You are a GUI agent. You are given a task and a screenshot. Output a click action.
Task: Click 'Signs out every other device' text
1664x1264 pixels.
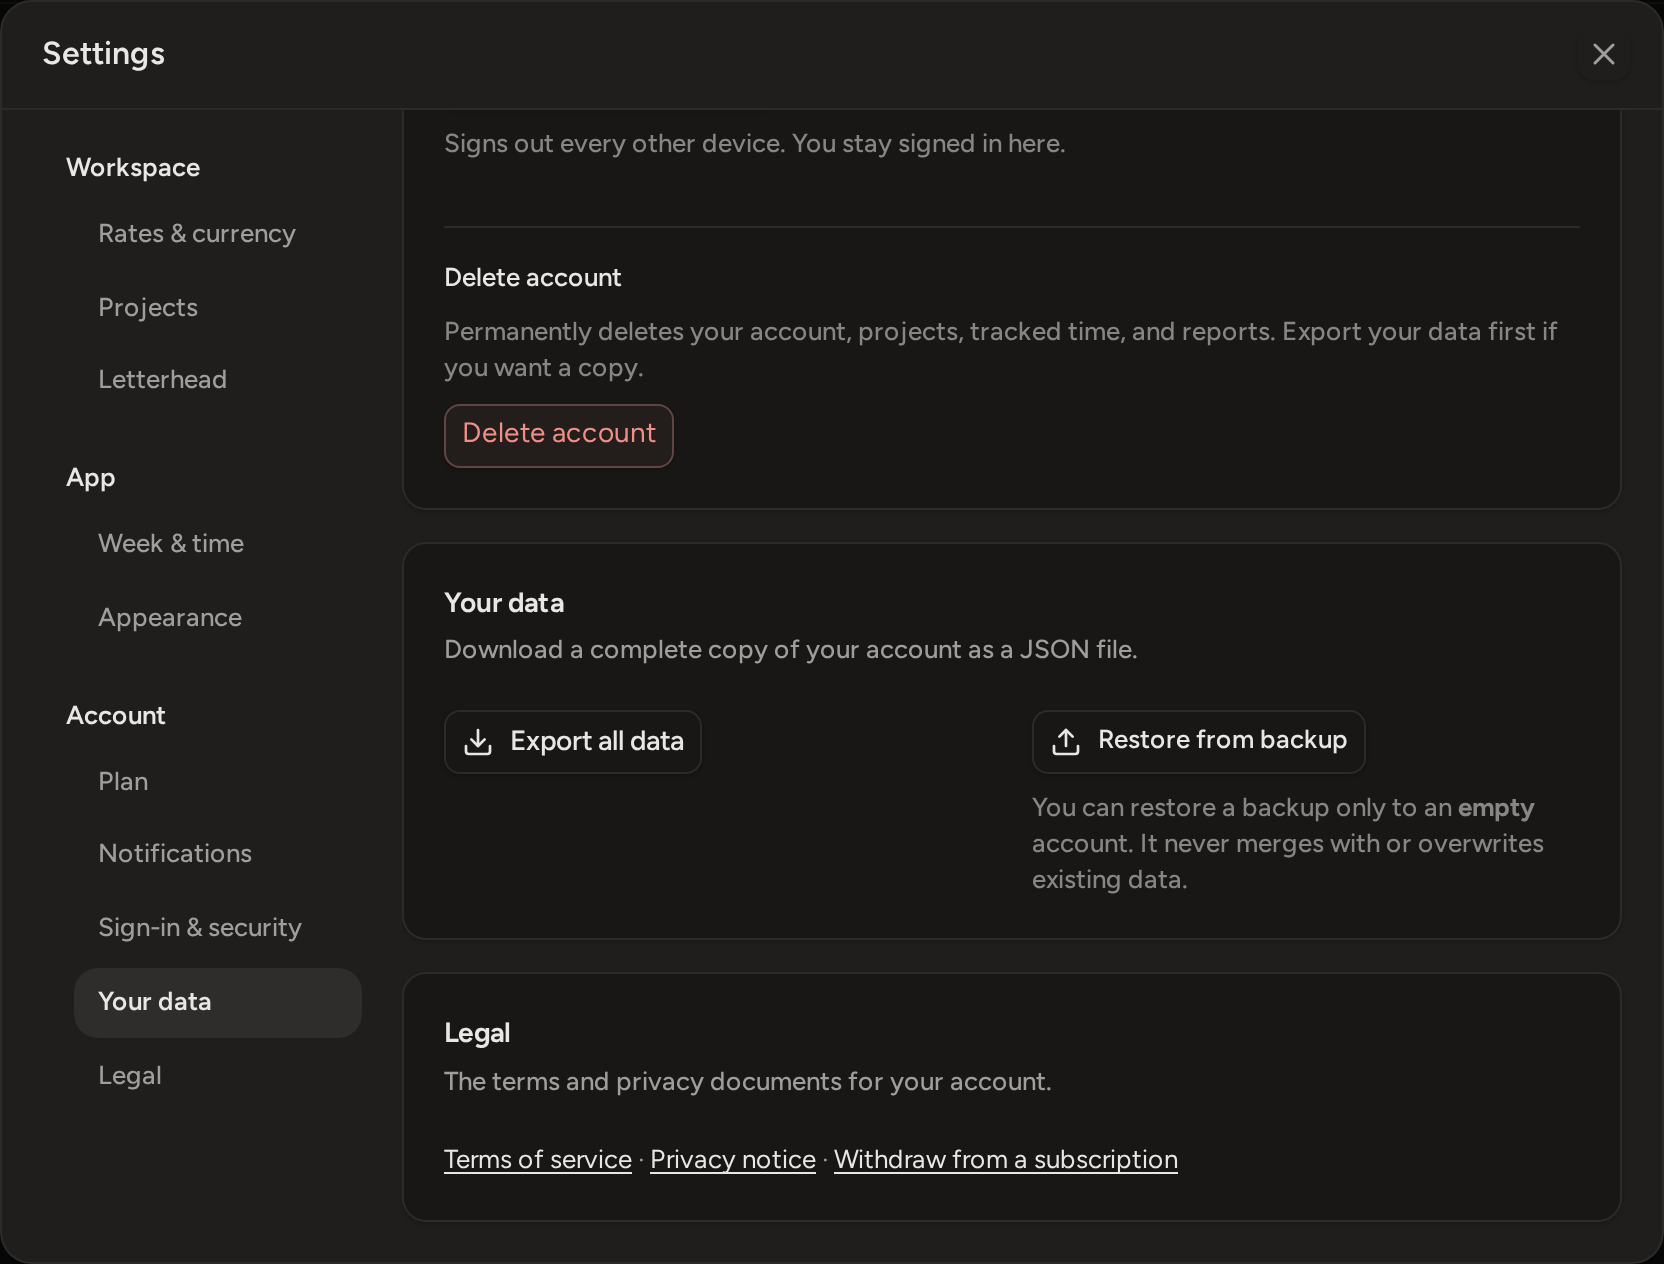click(x=755, y=144)
